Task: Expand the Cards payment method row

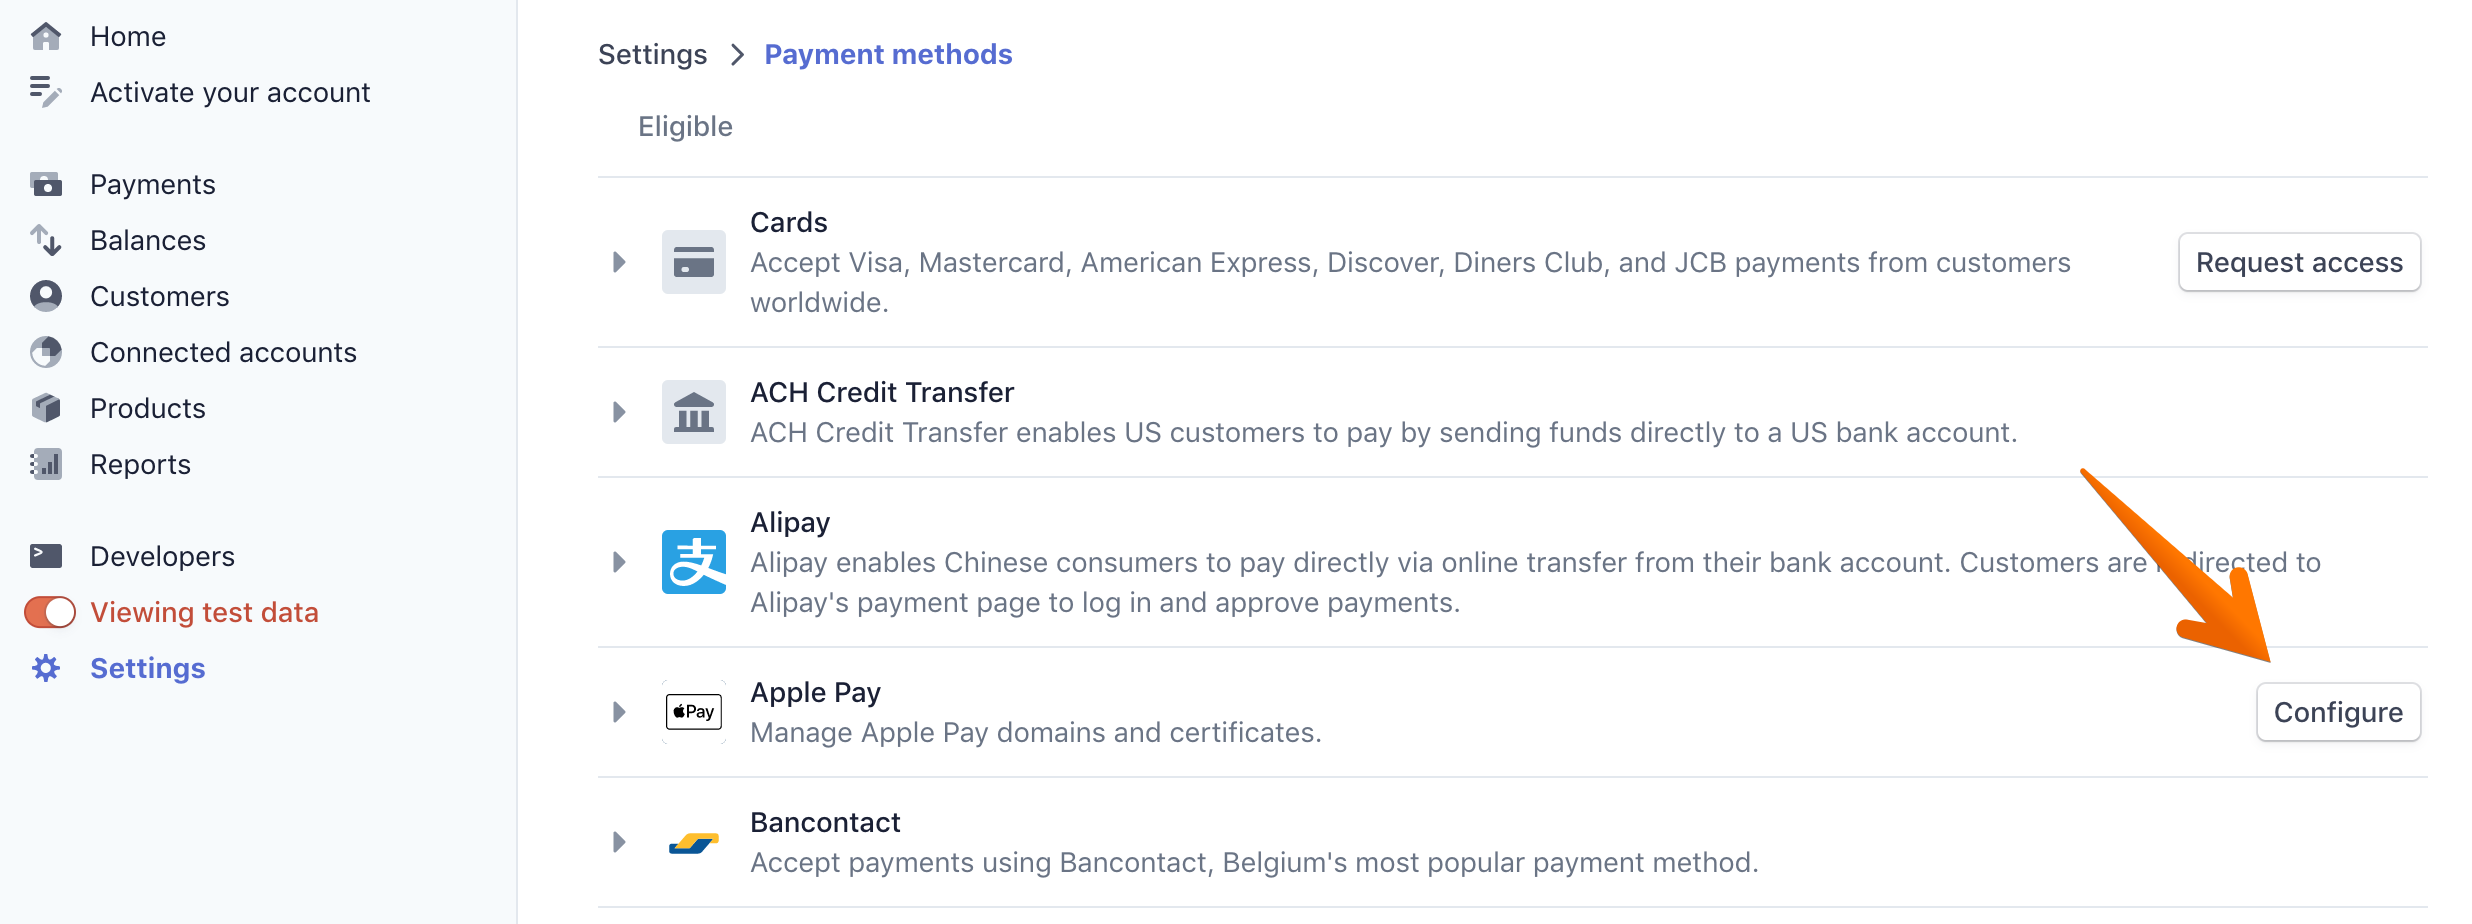Action: (x=619, y=262)
